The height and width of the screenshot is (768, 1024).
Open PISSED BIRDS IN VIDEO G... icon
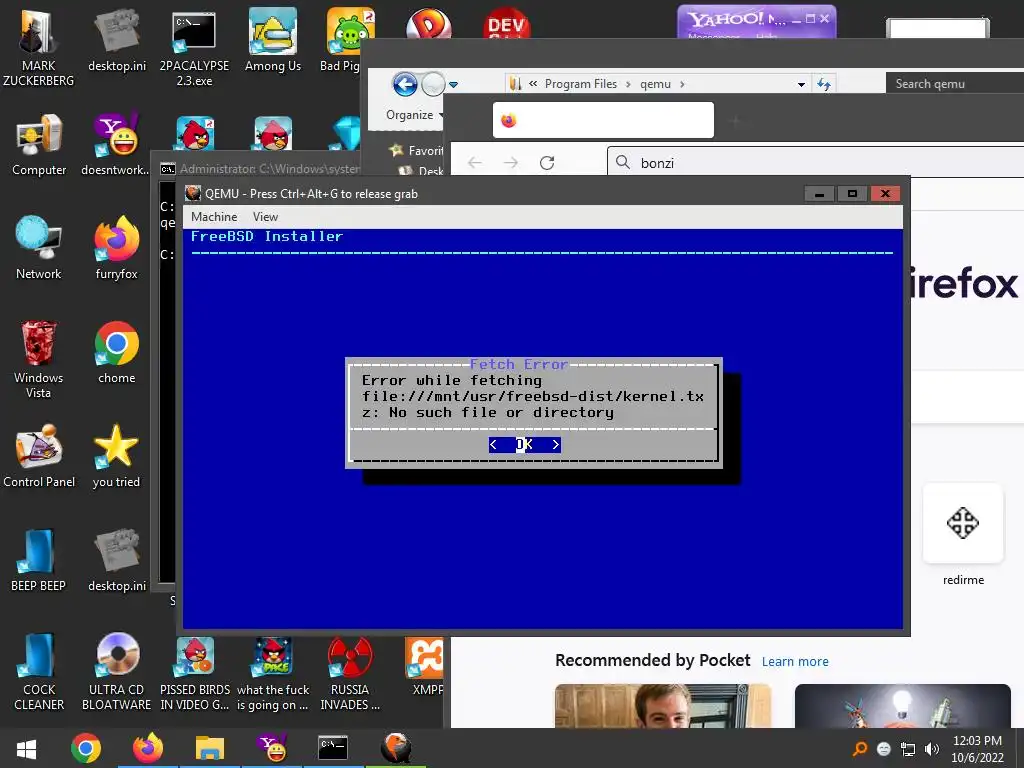coord(195,673)
